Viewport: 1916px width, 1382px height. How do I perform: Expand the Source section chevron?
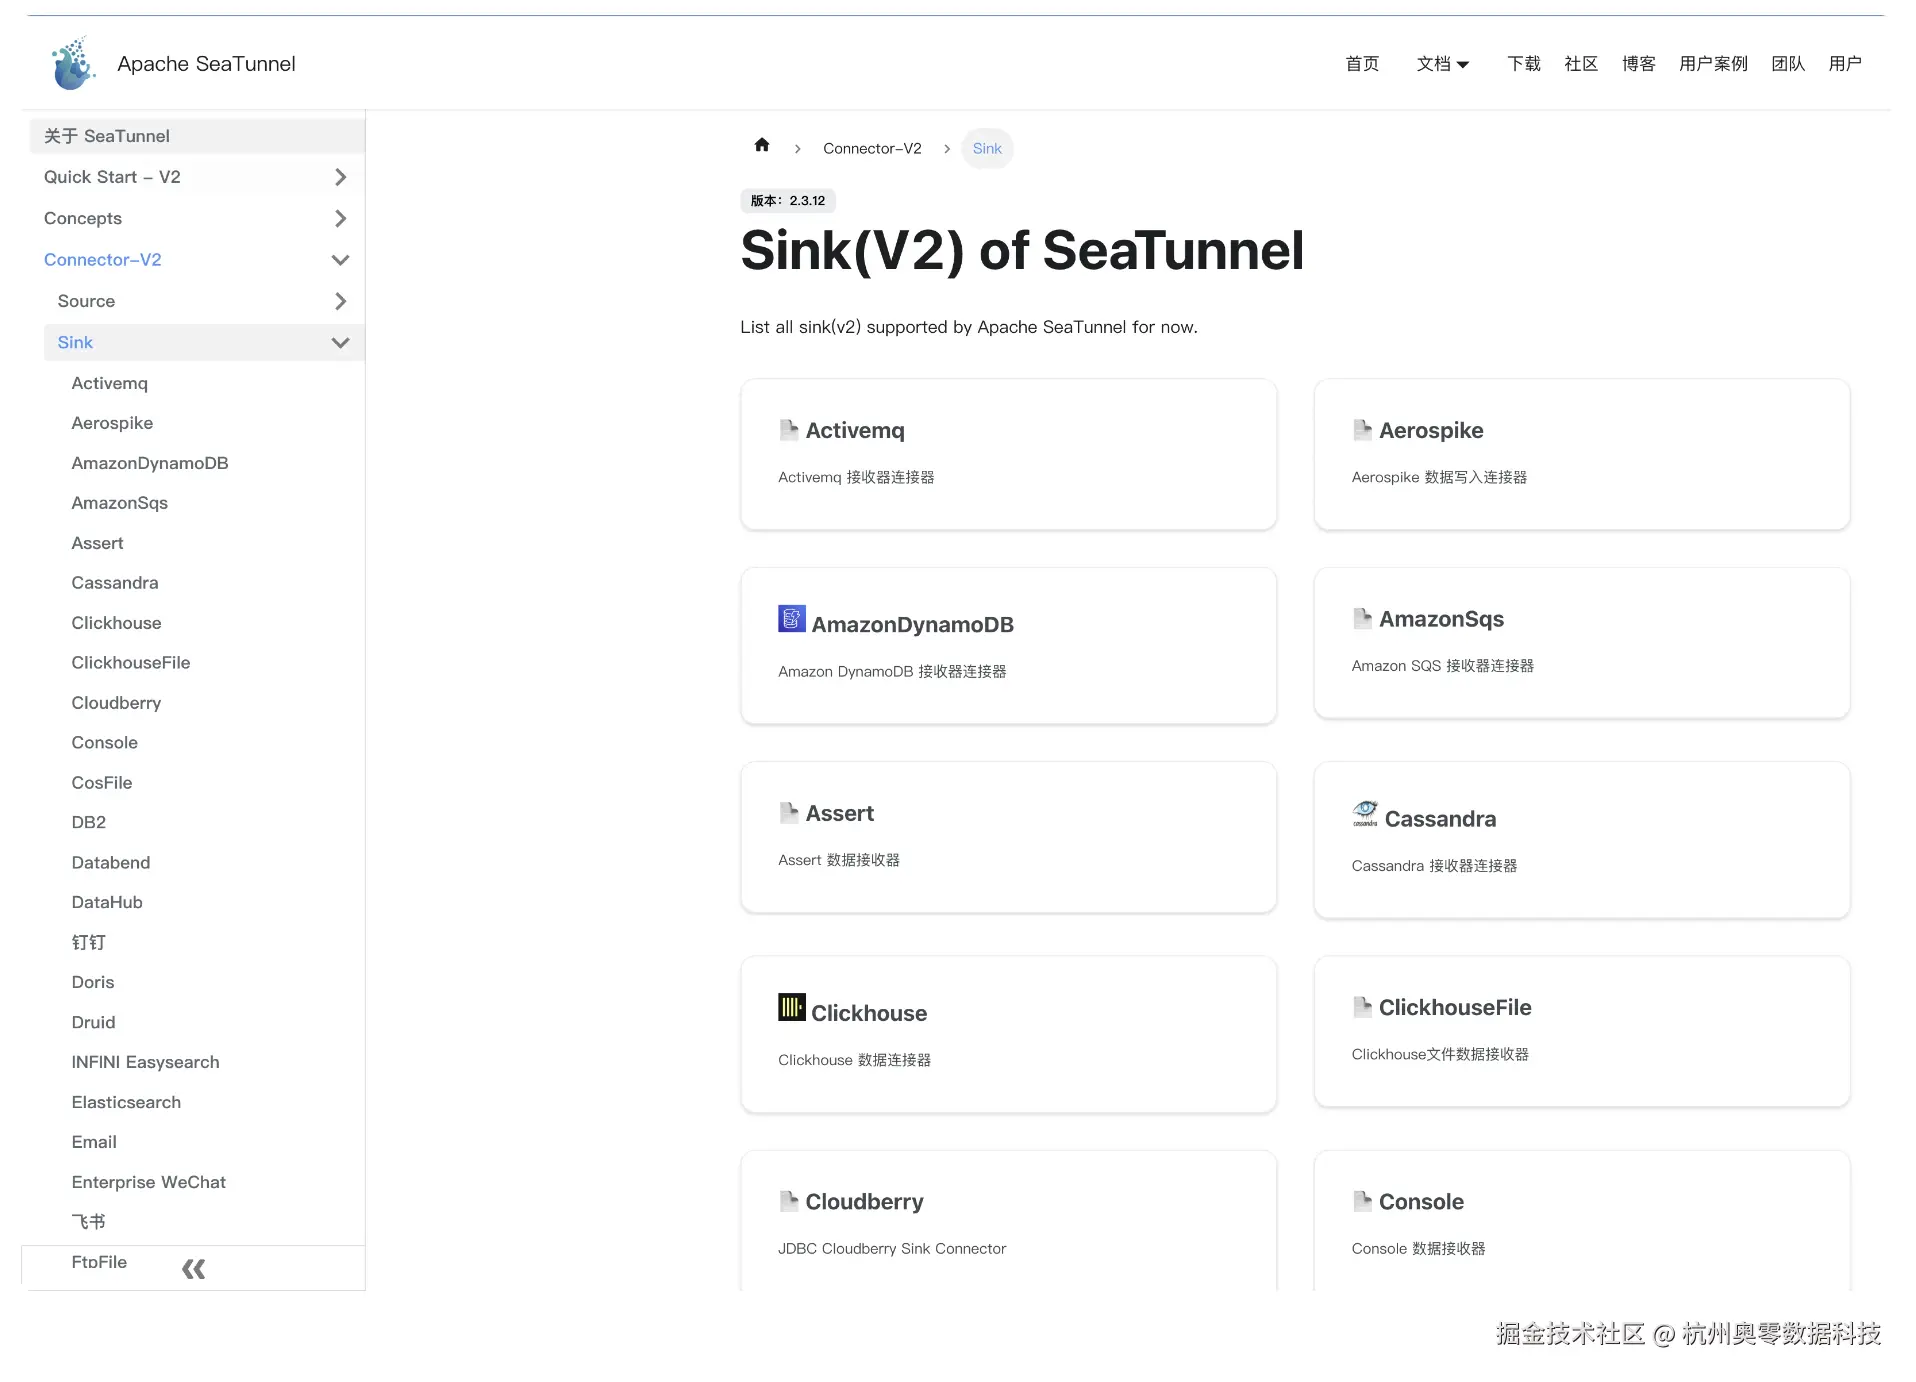coord(340,301)
